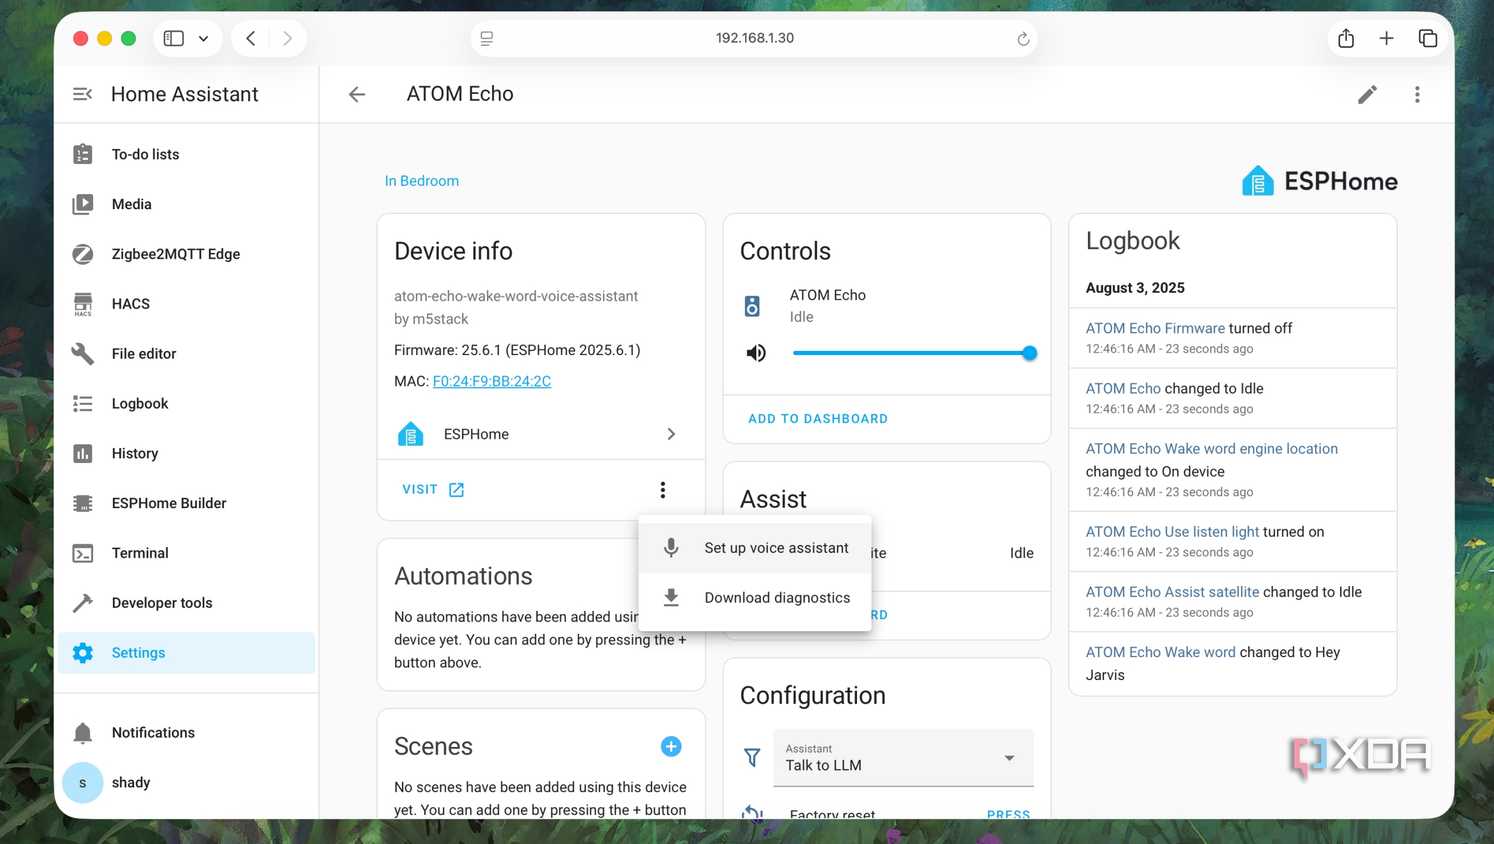The image size is (1494, 844).
Task: Select Download diagnostics menu entry
Action: pyautogui.click(x=755, y=598)
